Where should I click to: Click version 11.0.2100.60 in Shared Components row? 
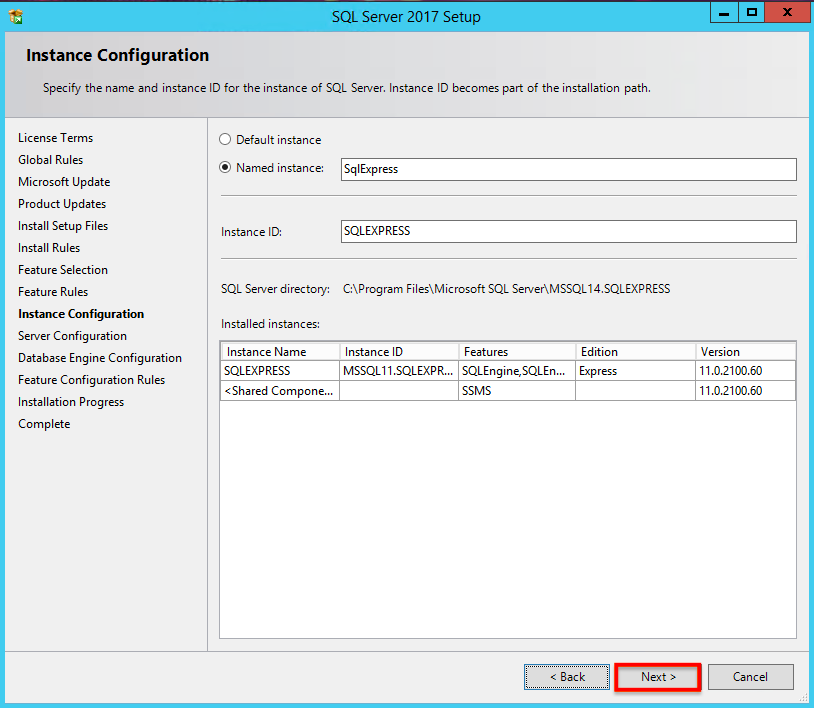(745, 391)
